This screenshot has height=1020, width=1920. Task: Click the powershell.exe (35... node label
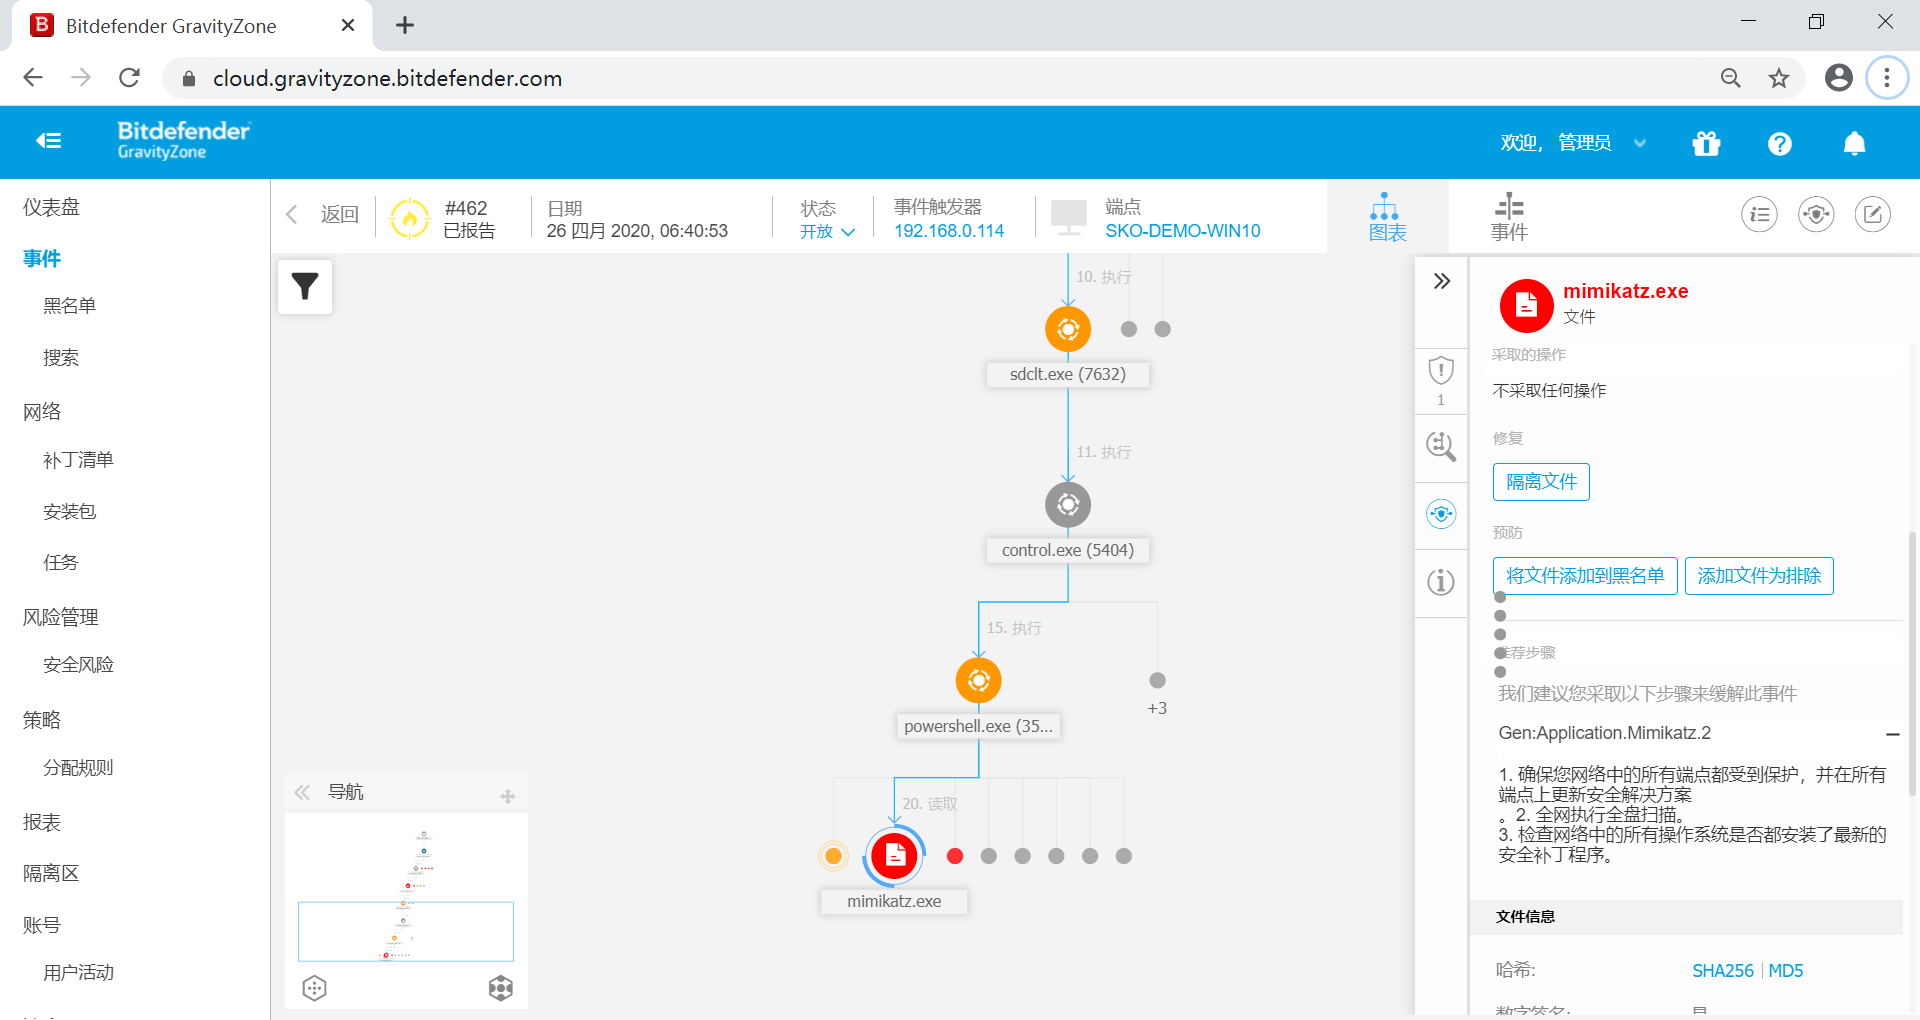coord(979,726)
